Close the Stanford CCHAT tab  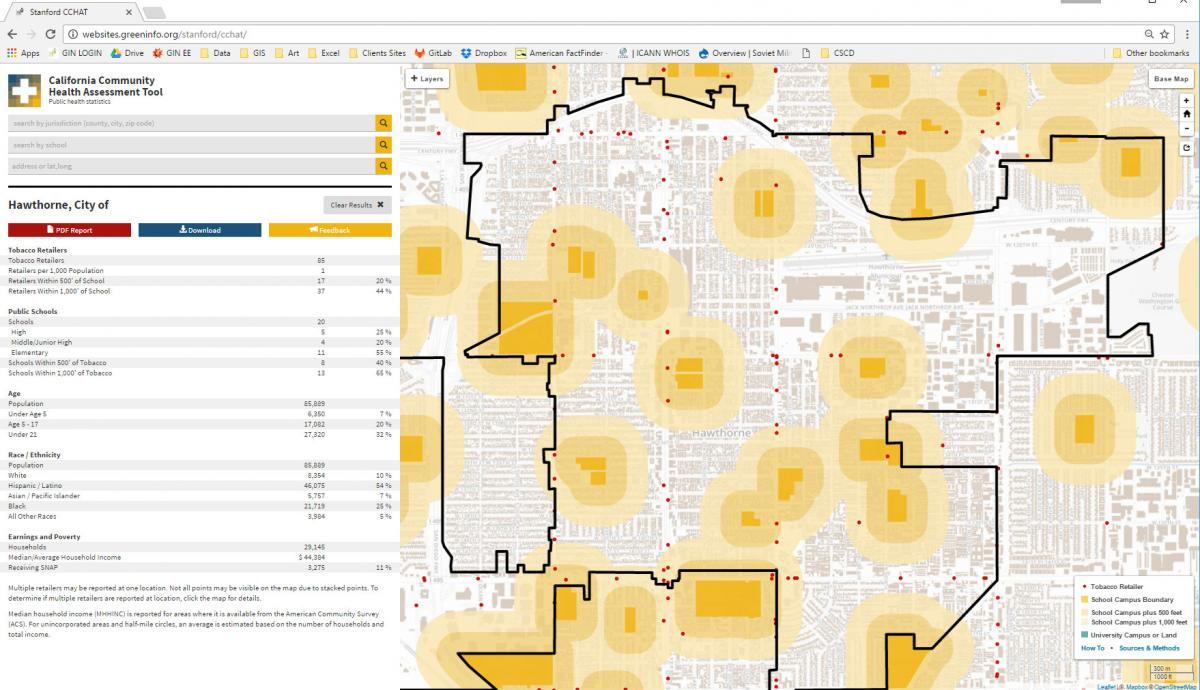[129, 12]
